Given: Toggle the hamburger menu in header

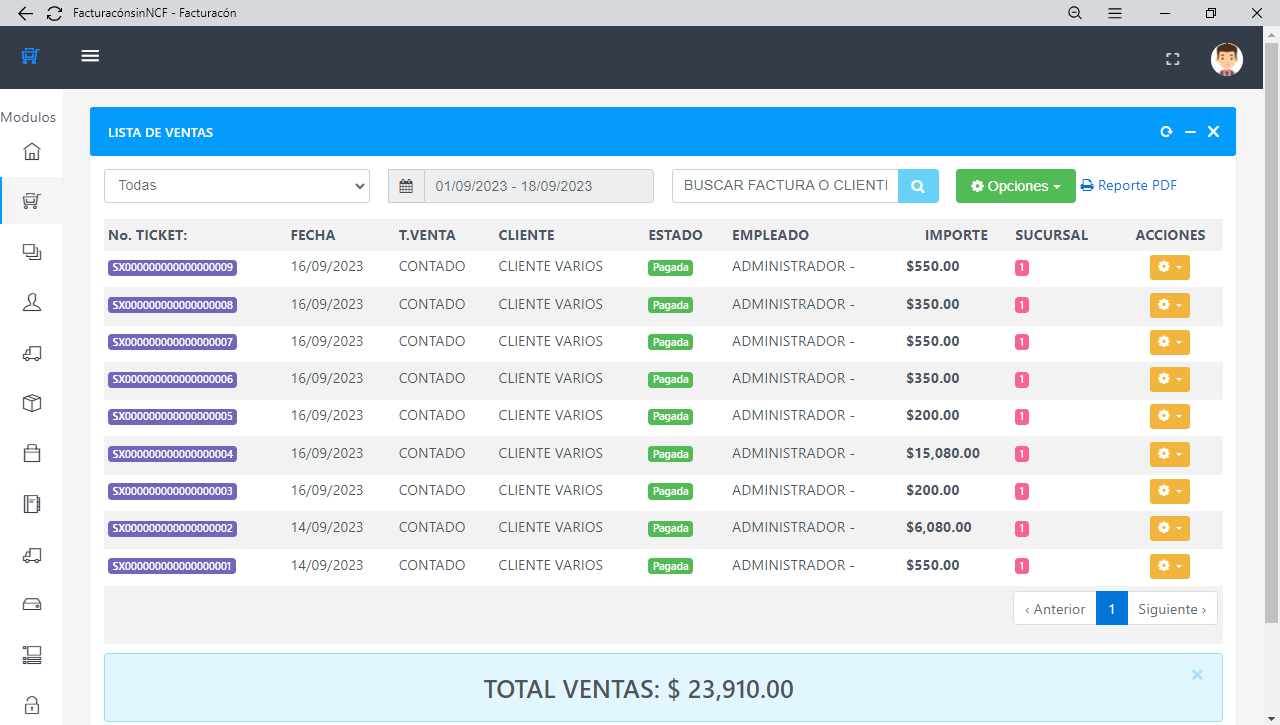Looking at the screenshot, I should [90, 56].
